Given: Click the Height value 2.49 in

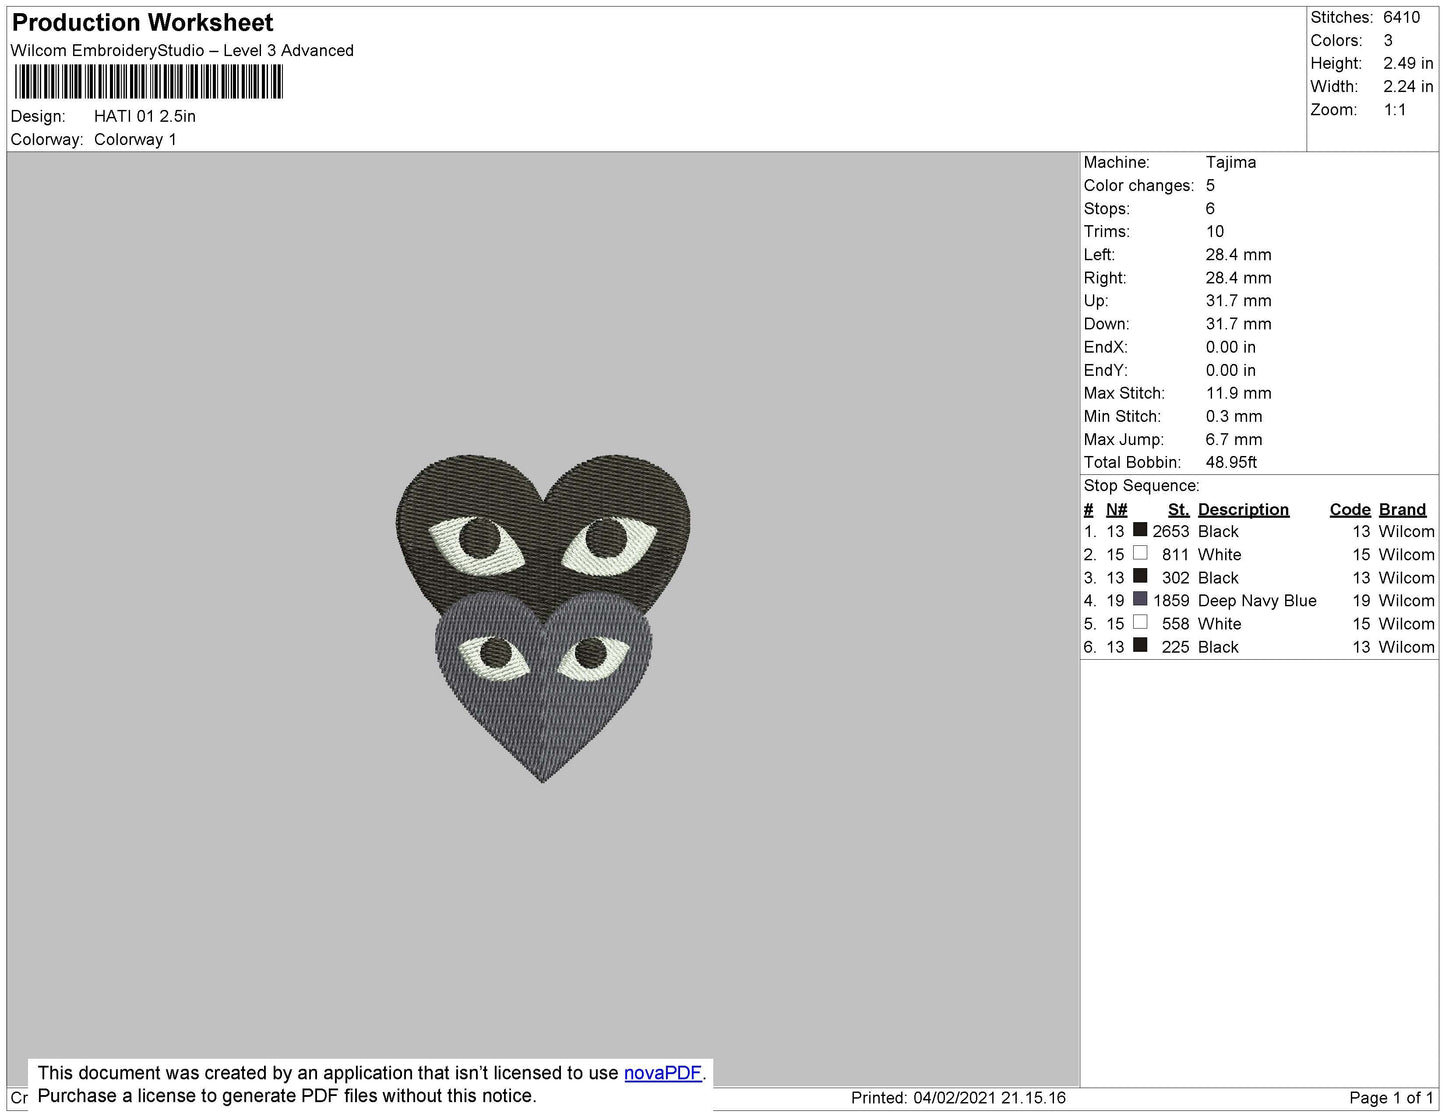Looking at the screenshot, I should tap(1408, 63).
